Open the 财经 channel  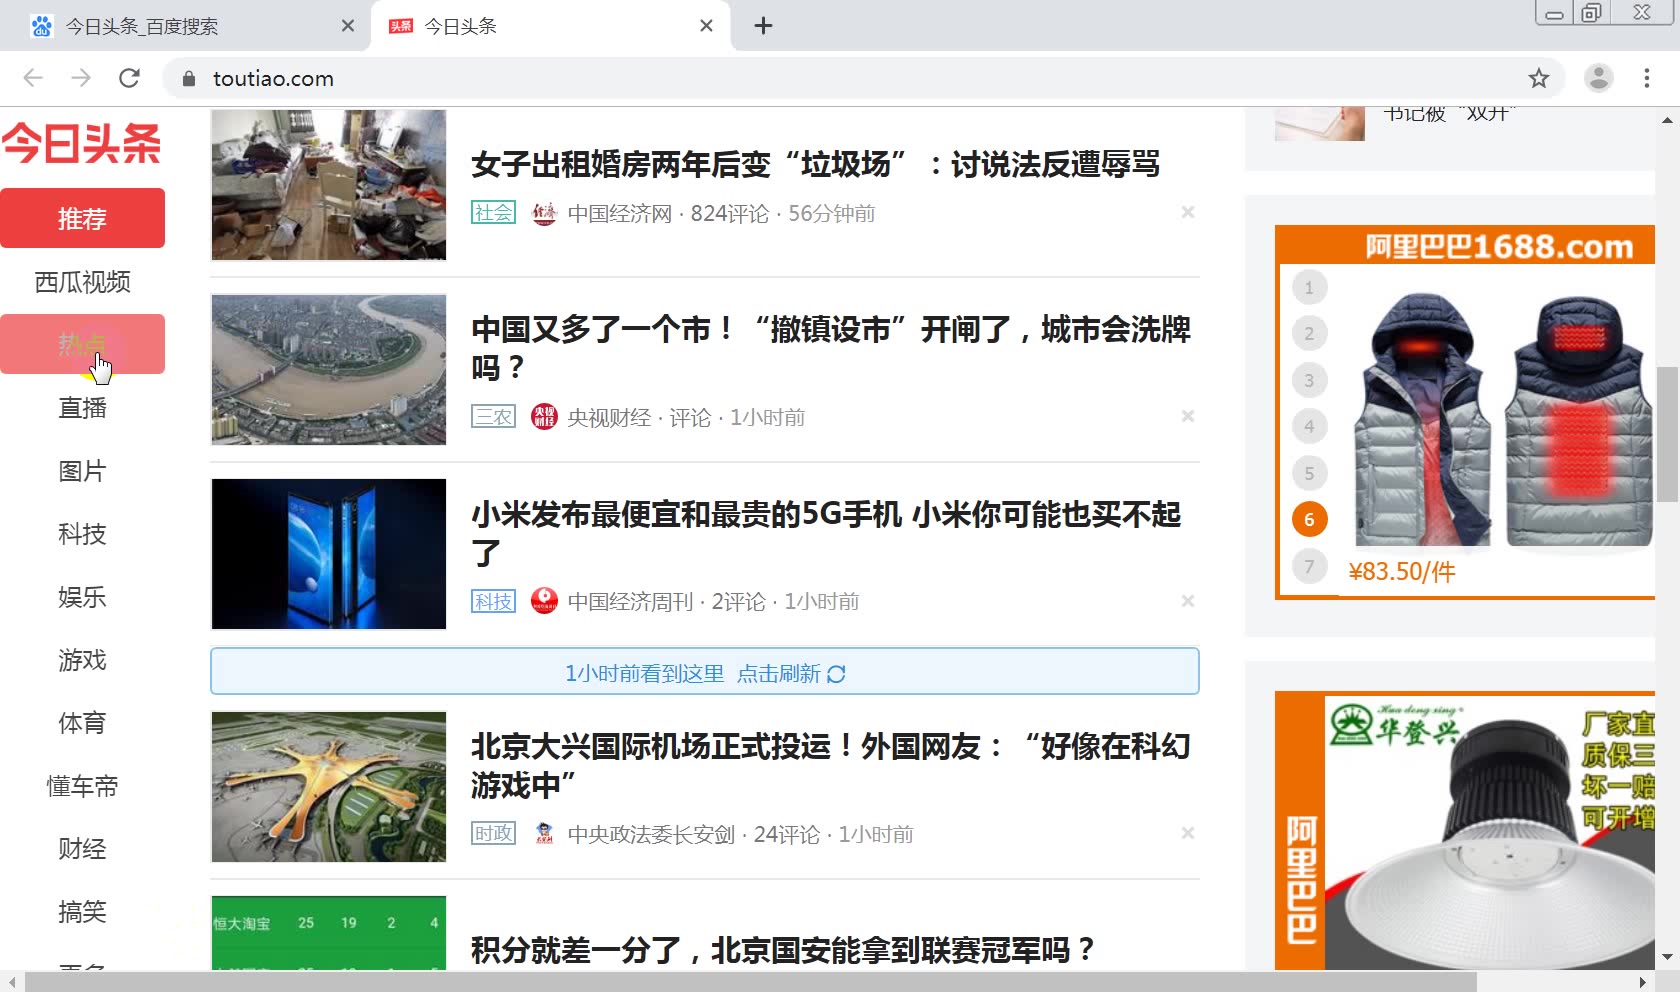(x=82, y=849)
